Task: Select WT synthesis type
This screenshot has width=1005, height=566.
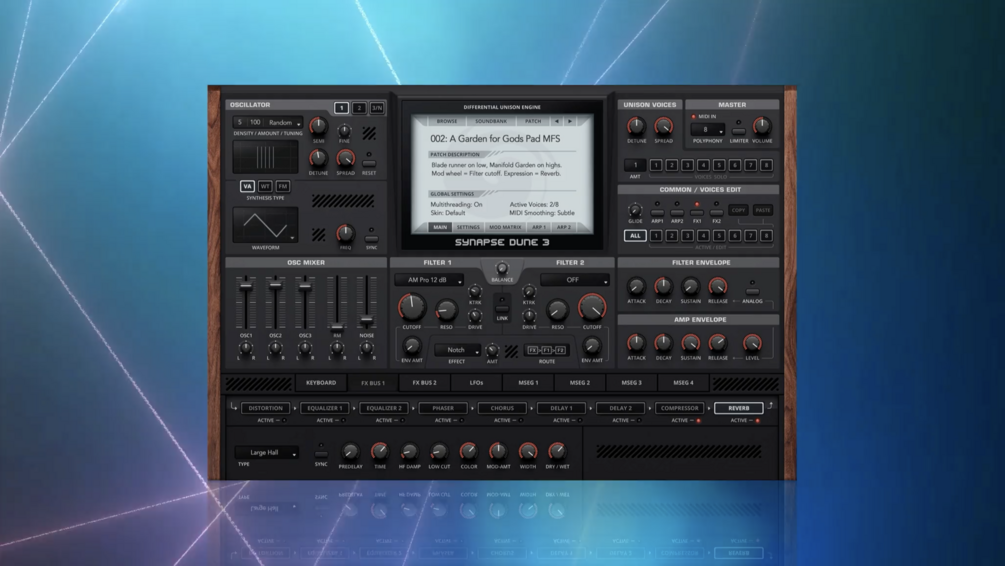Action: 265,187
